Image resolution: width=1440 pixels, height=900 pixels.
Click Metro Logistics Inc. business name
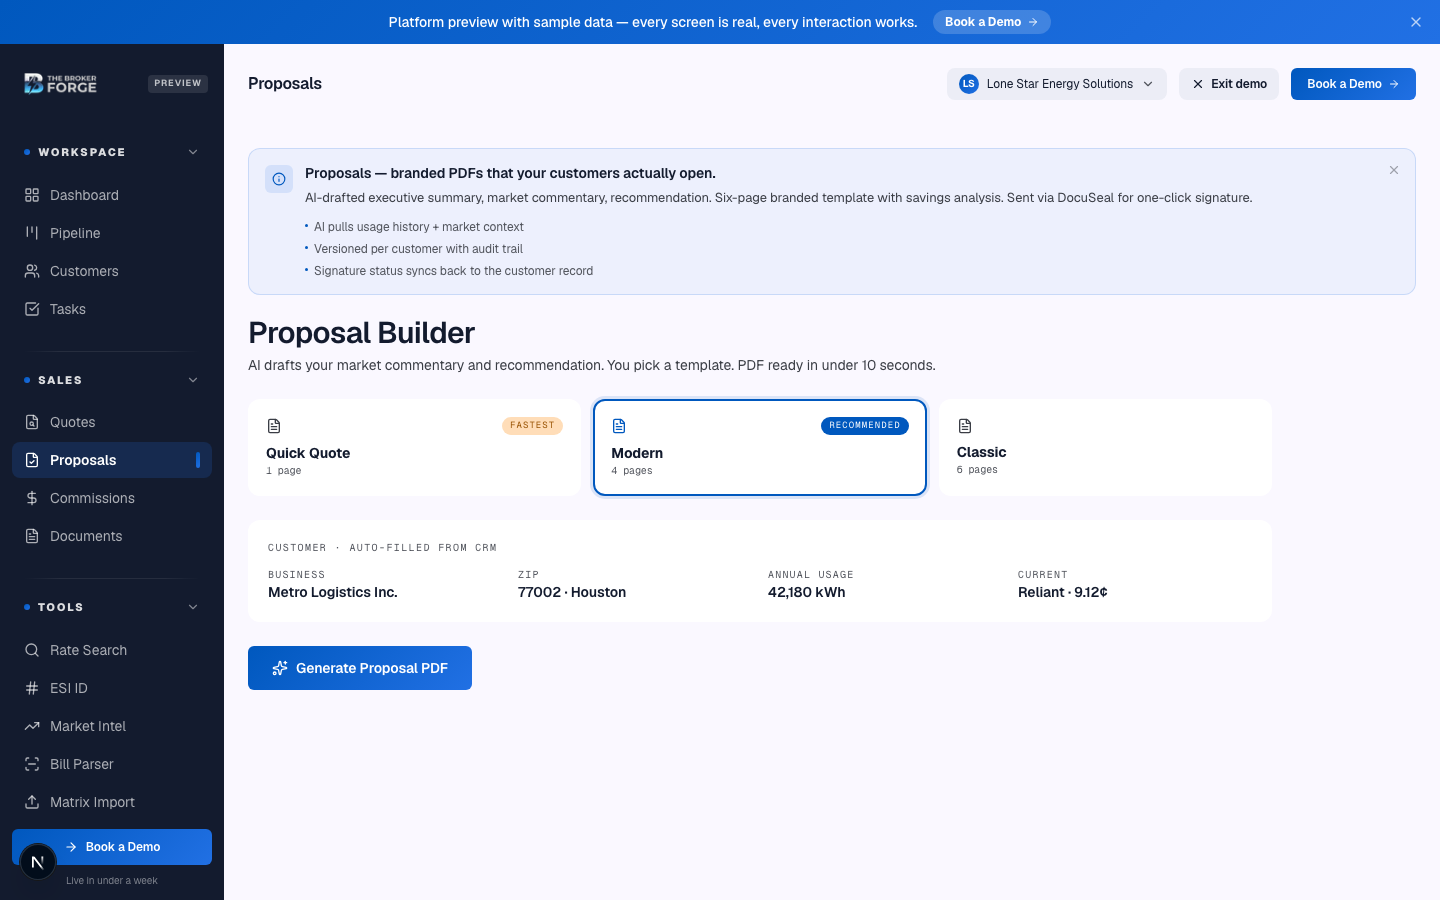333,592
